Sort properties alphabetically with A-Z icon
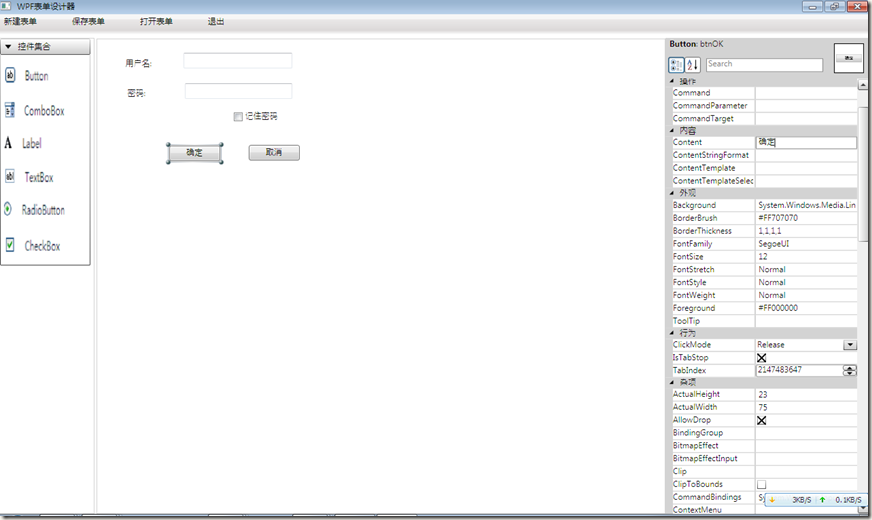 [x=692, y=65]
